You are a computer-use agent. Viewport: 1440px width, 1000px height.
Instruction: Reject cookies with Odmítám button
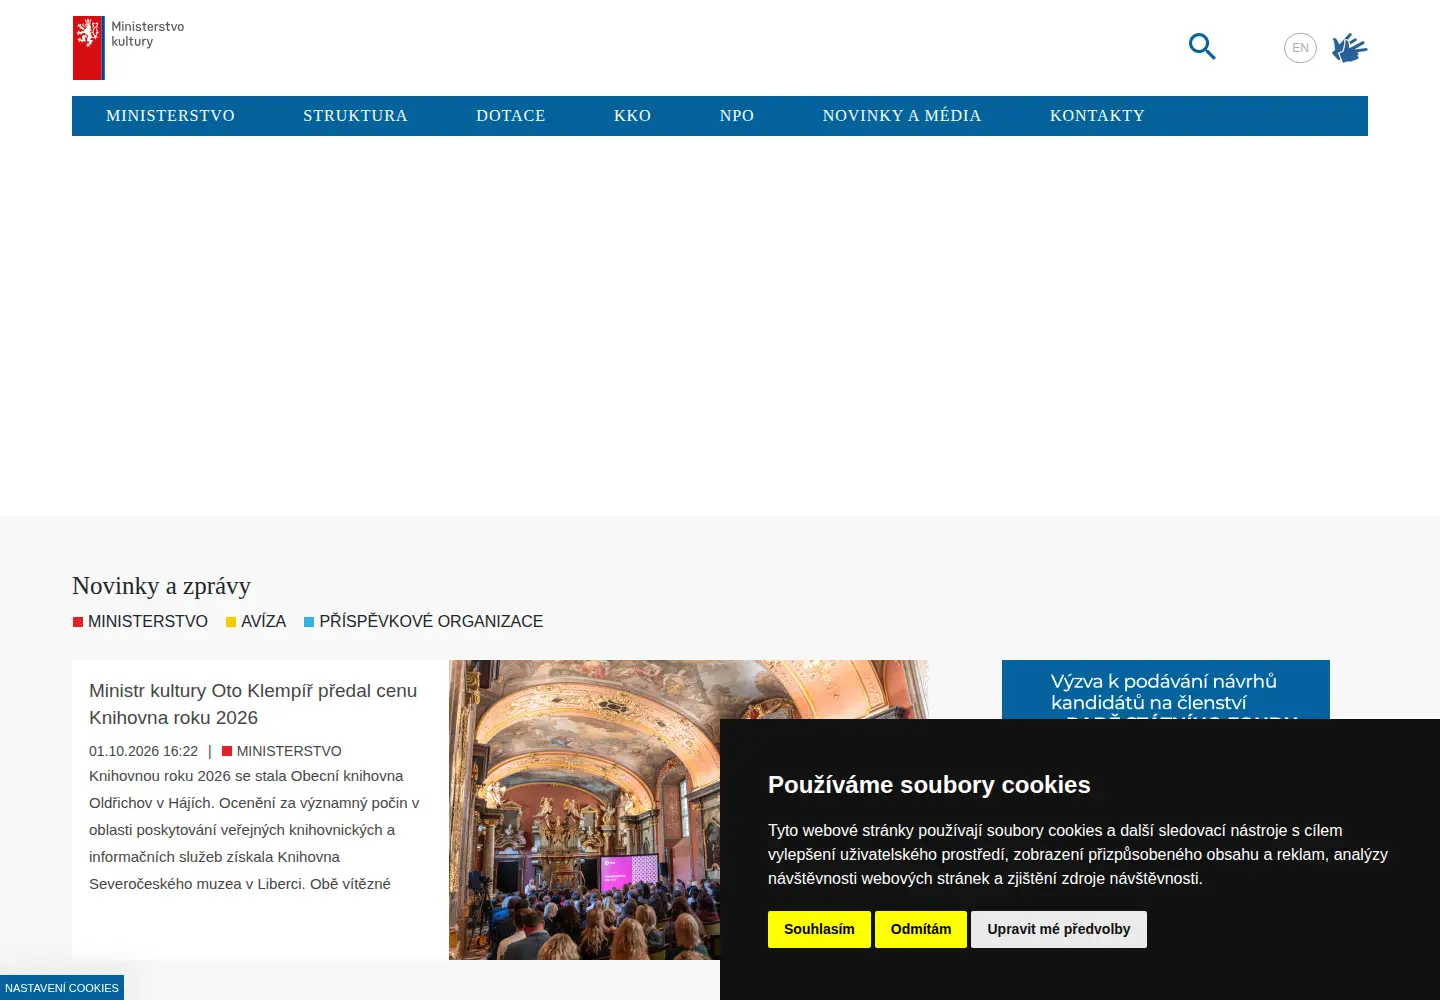point(921,929)
